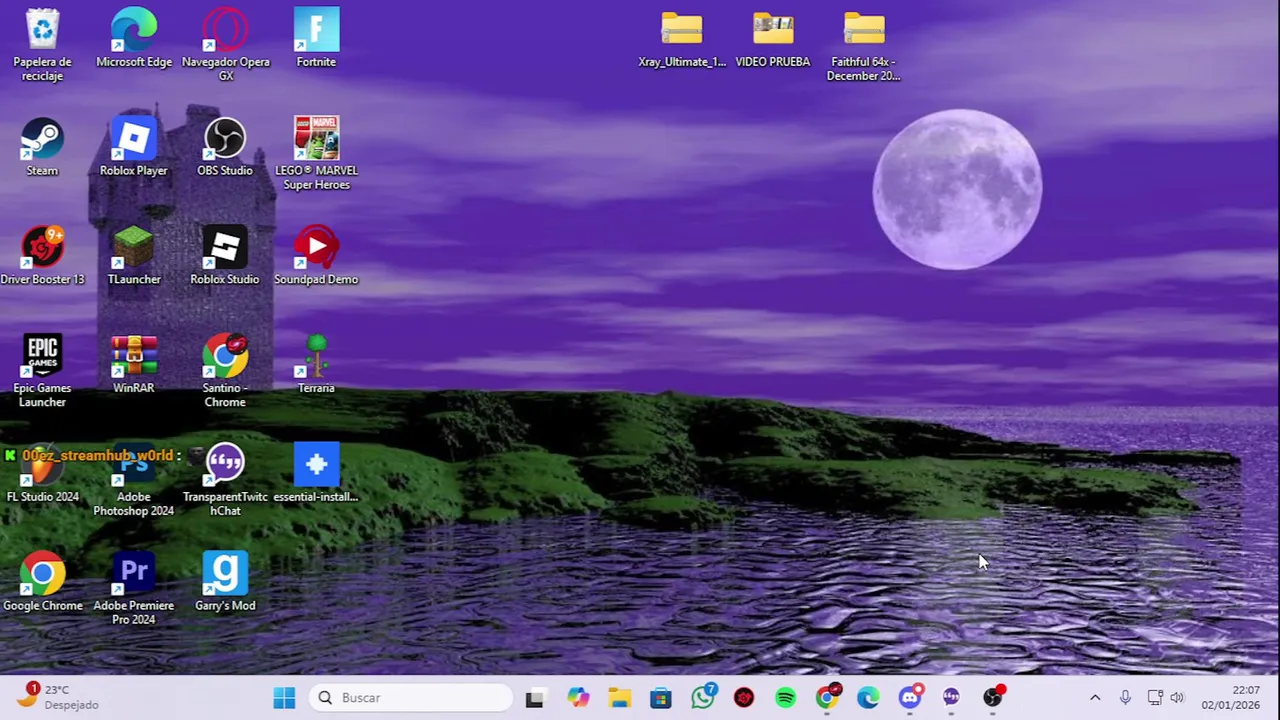Select the Roblox Studio shortcut

[225, 256]
